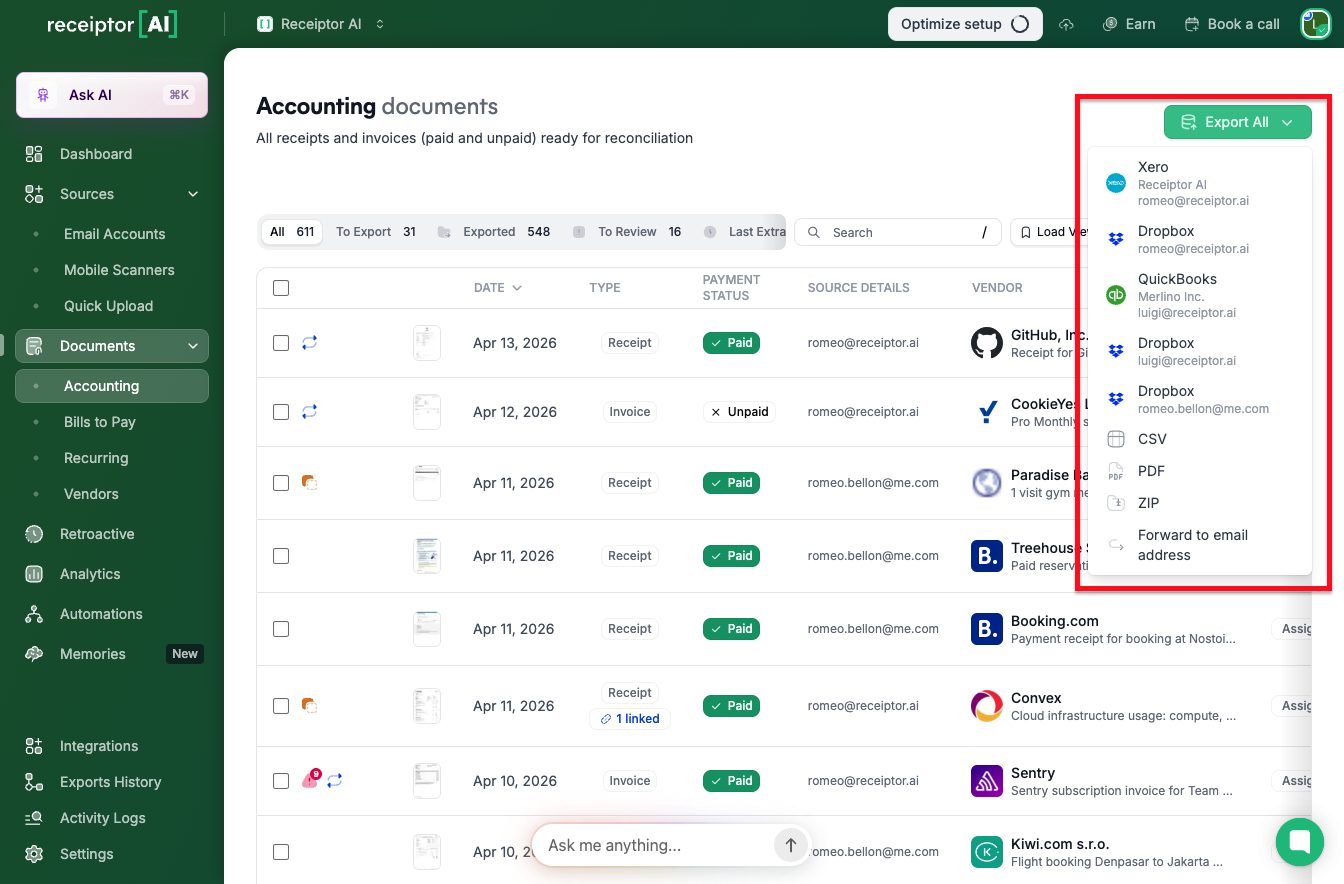Click the Activity Logs icon
The height and width of the screenshot is (884, 1344).
(34, 818)
